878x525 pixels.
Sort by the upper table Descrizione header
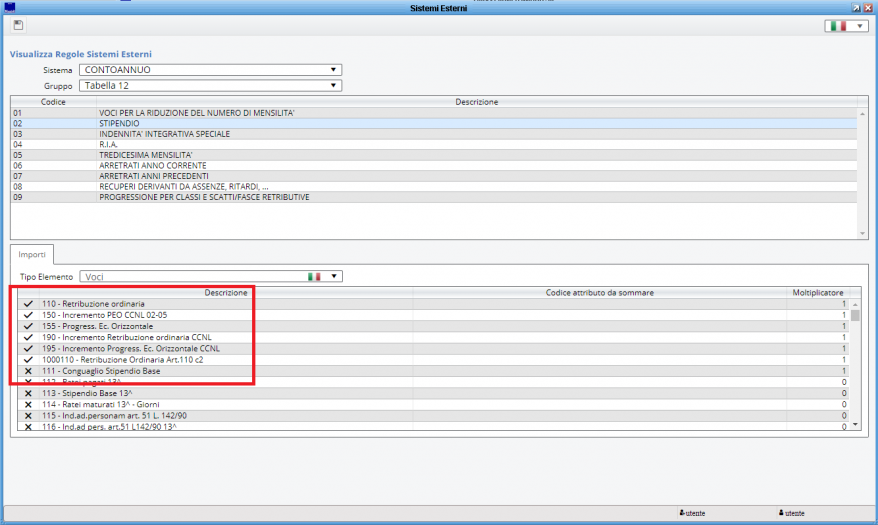477,102
